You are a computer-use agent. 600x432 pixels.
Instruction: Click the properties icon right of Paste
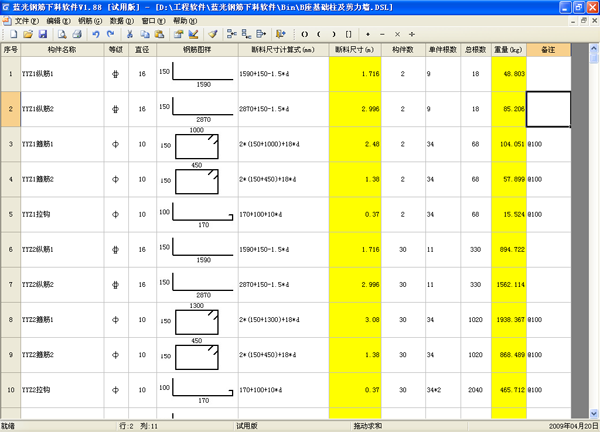pos(178,34)
